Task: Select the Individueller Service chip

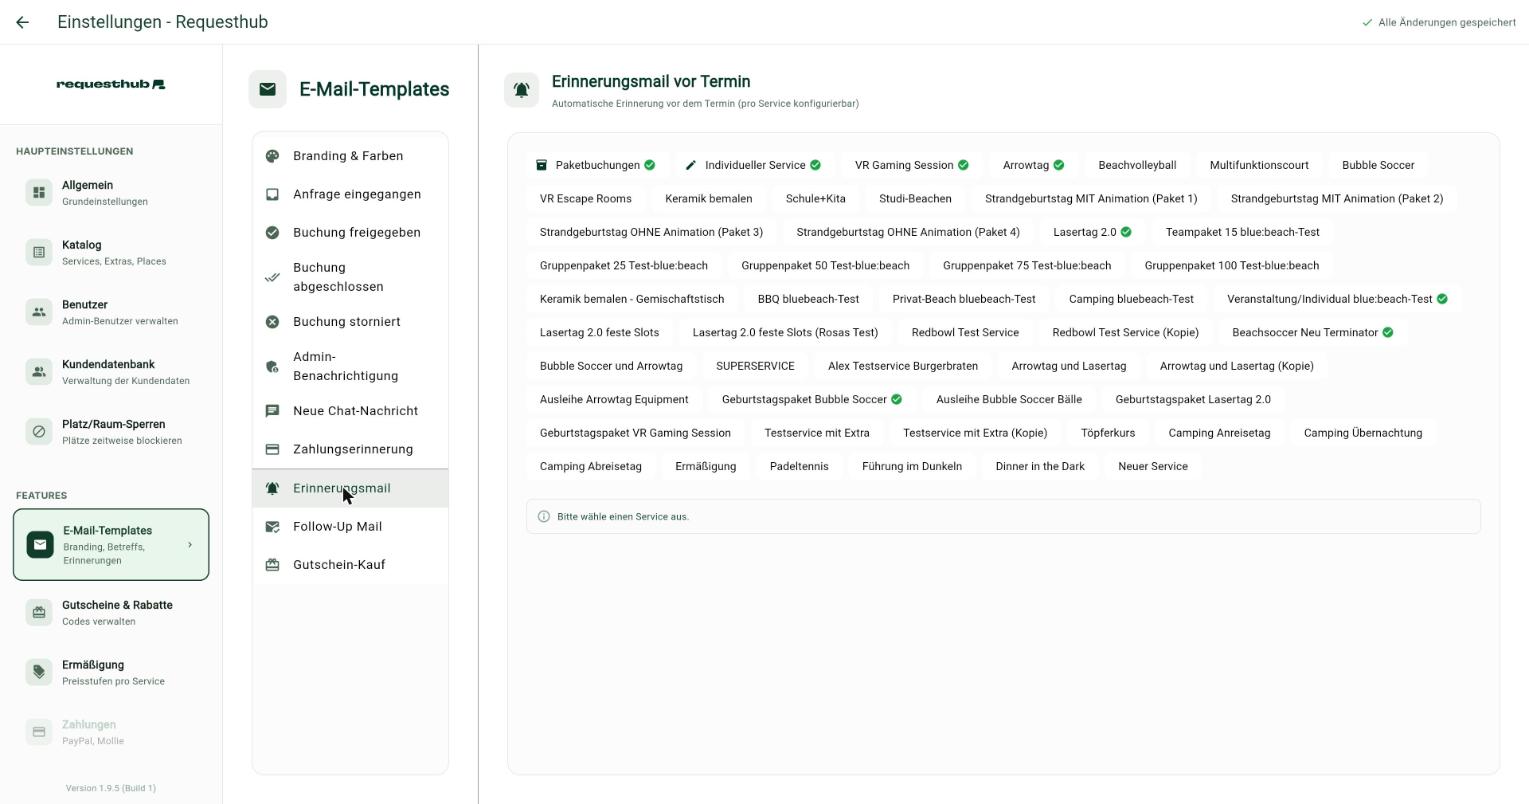Action: coord(752,165)
